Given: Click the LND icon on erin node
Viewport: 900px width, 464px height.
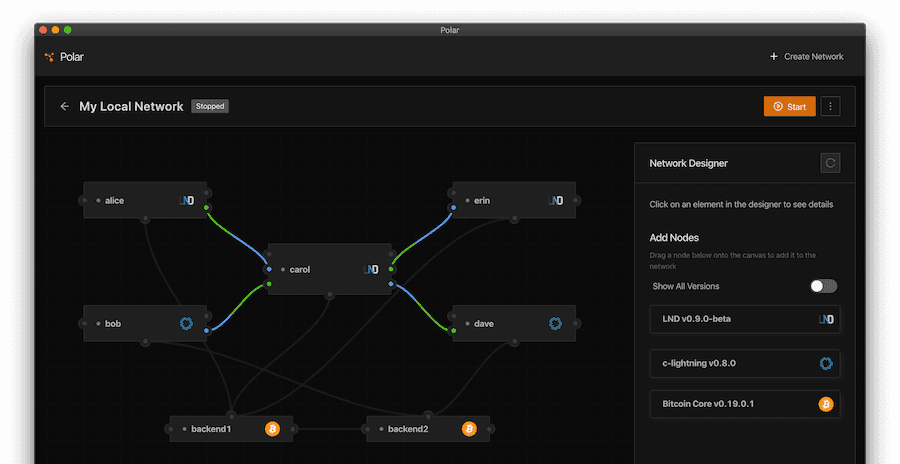Looking at the screenshot, I should click(x=556, y=200).
